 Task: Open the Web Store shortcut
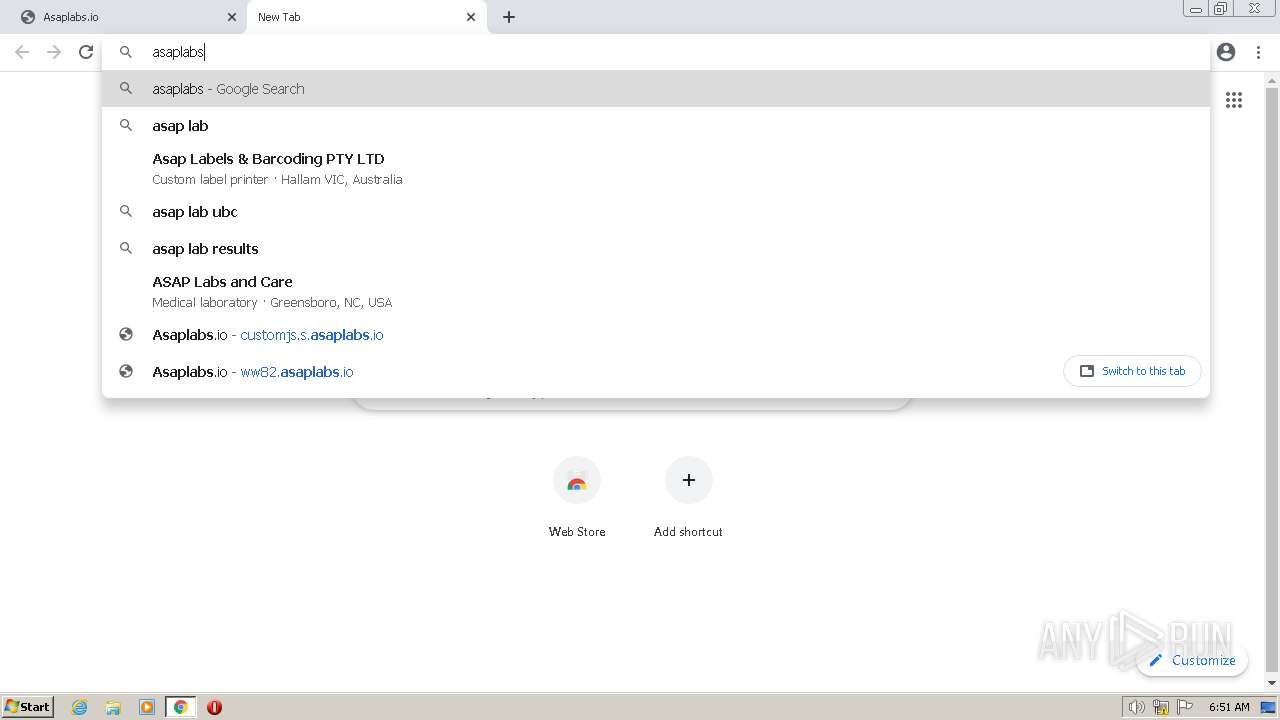pos(577,498)
